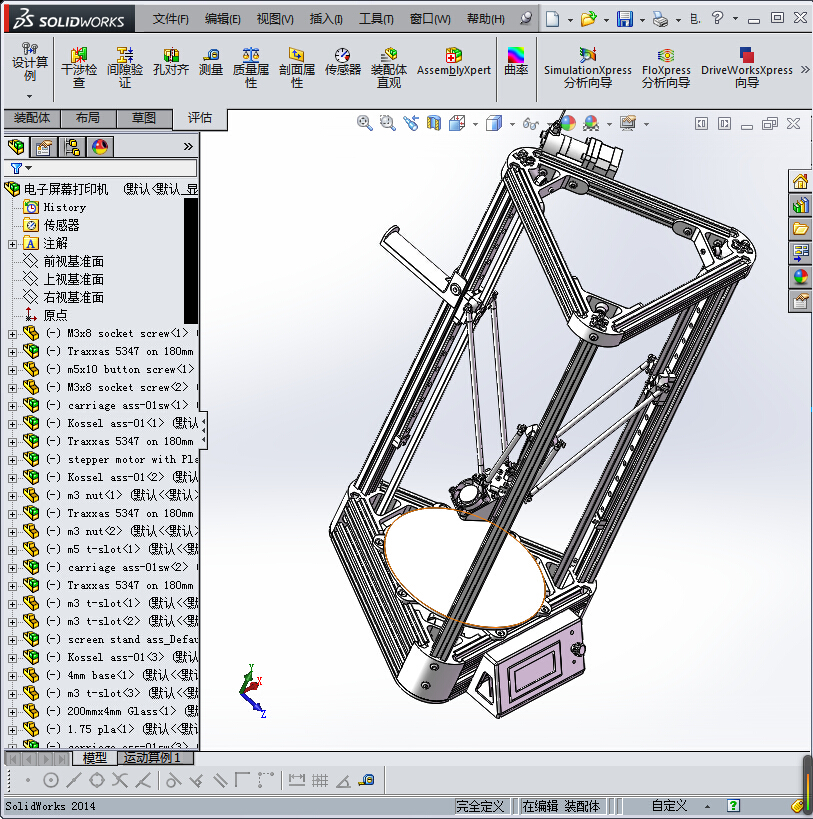The width and height of the screenshot is (813, 819).
Task: Launch AssemblyXpert
Action: pyautogui.click(x=454, y=62)
